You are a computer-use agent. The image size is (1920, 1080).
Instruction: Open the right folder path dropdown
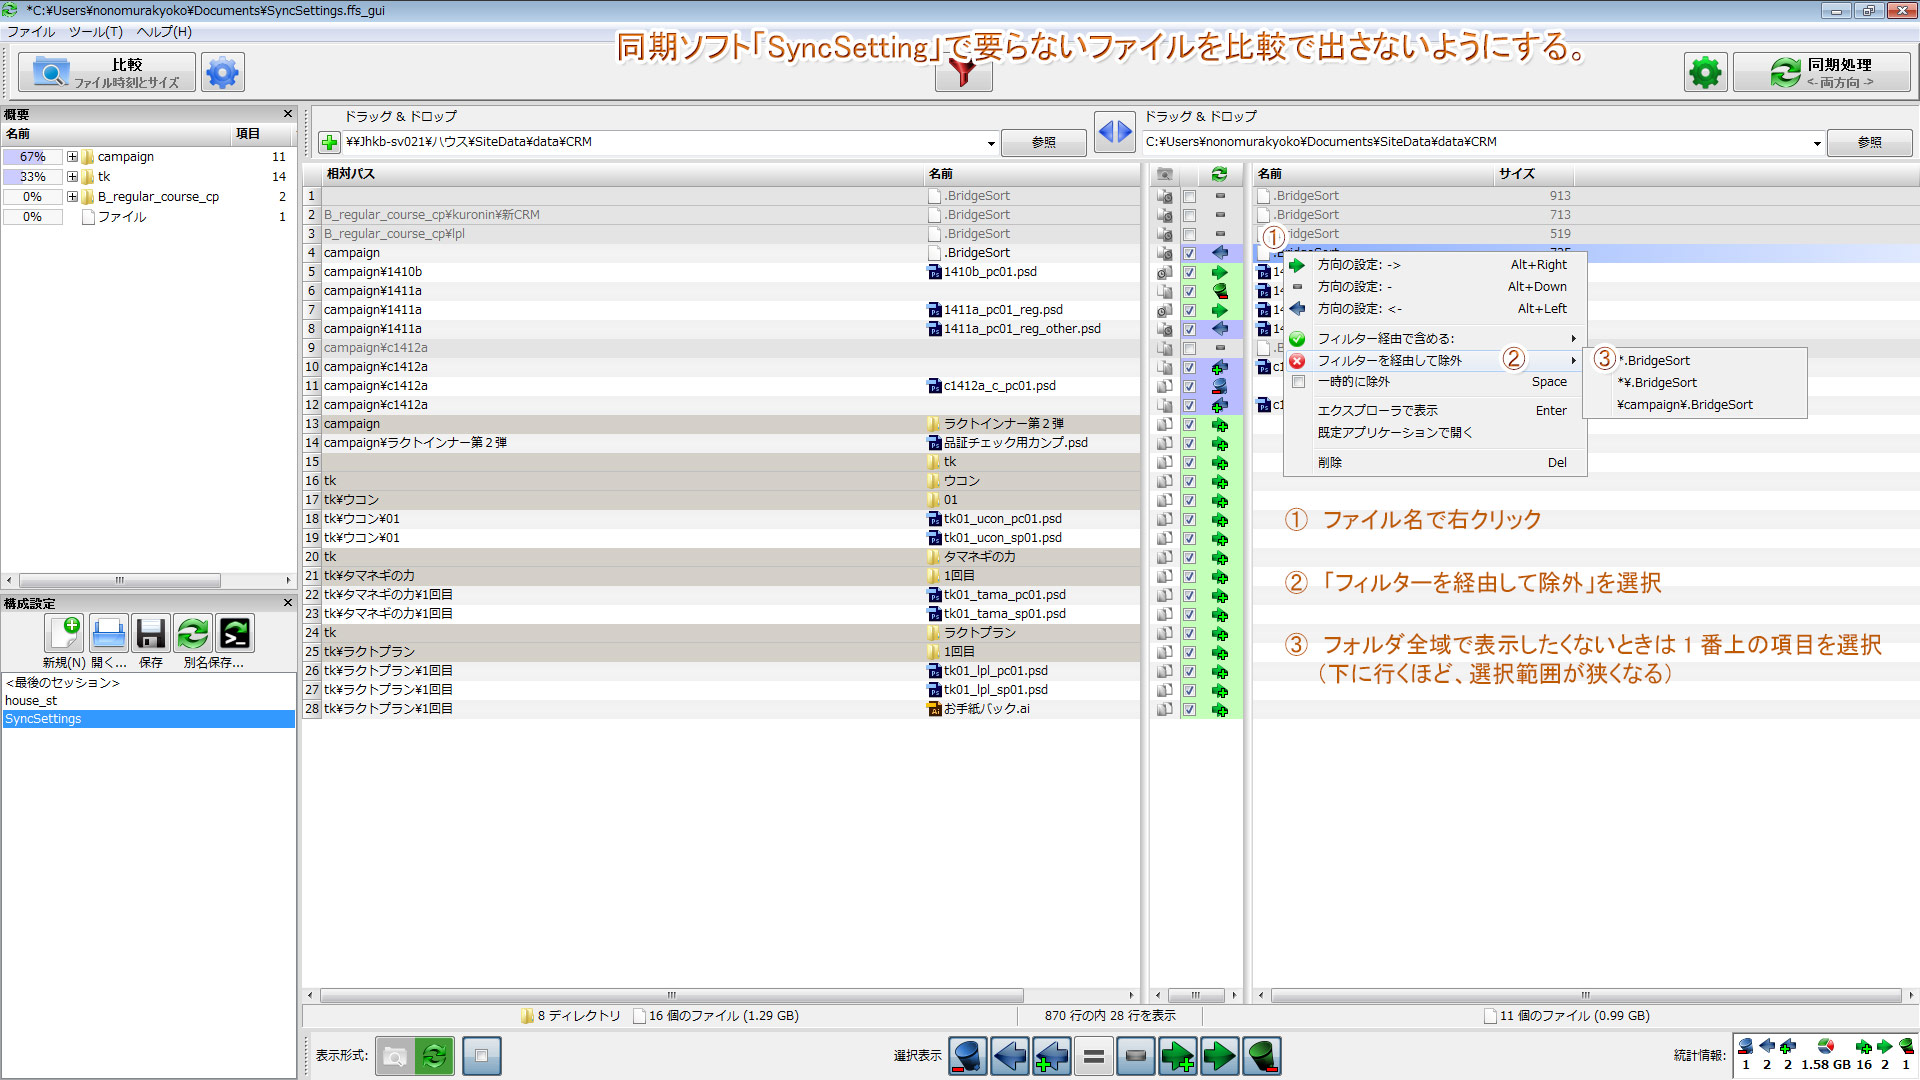pyautogui.click(x=1817, y=143)
